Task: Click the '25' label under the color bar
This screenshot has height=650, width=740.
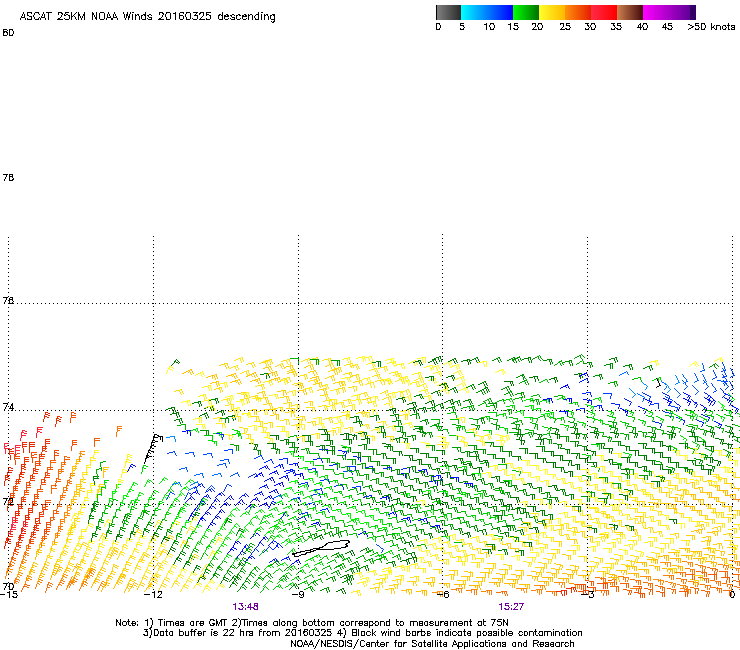Action: [565, 27]
